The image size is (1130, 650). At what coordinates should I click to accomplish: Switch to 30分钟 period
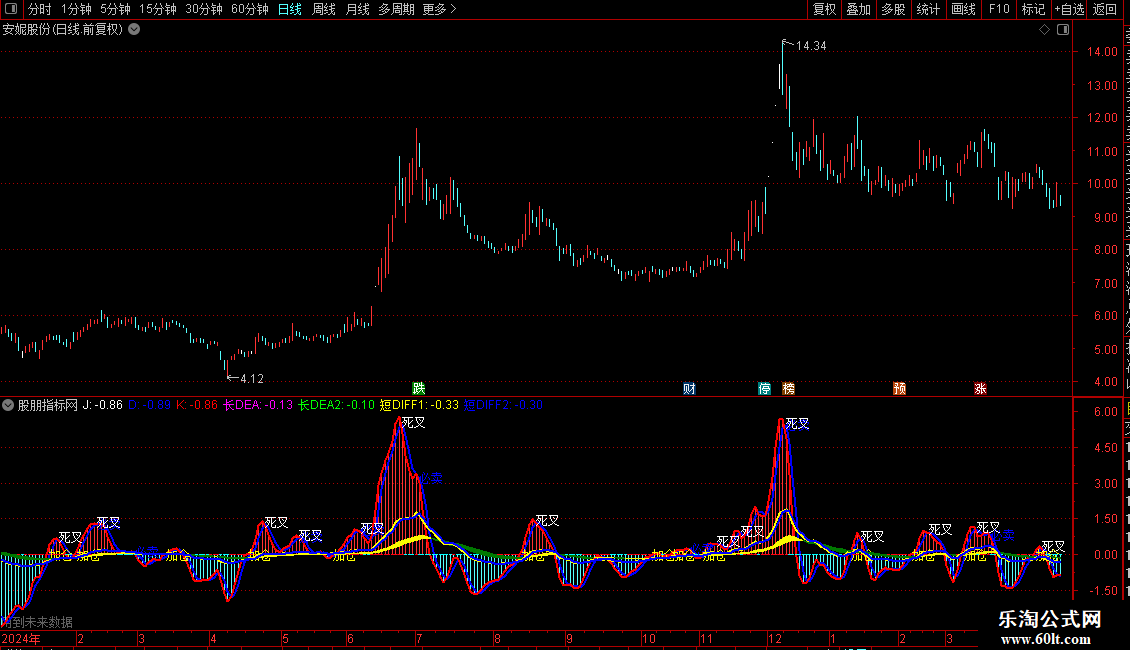coord(204,9)
